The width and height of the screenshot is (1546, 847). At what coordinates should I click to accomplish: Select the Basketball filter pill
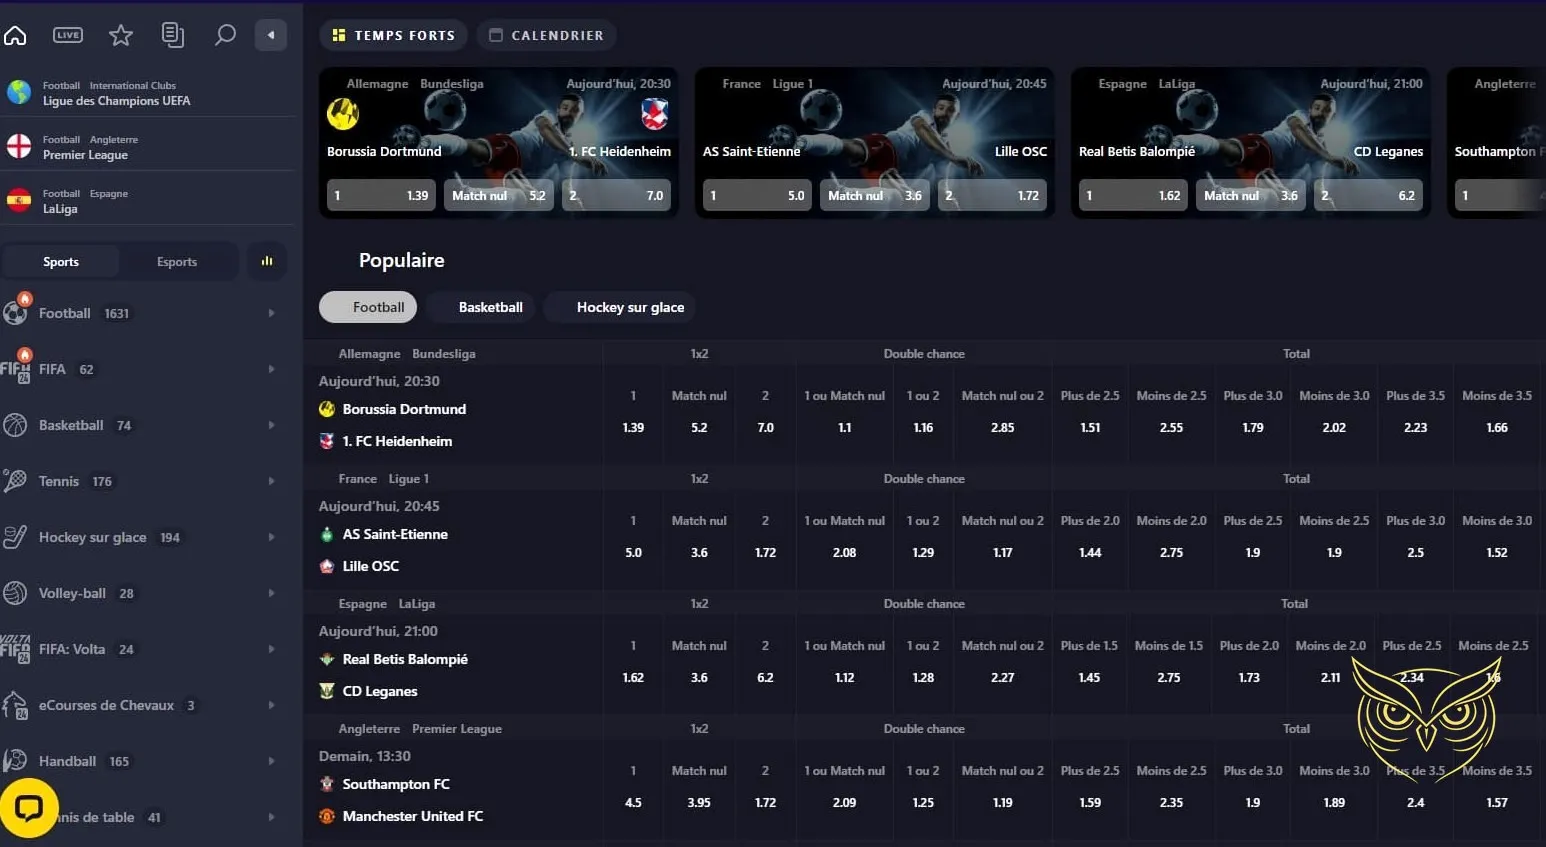pos(490,307)
